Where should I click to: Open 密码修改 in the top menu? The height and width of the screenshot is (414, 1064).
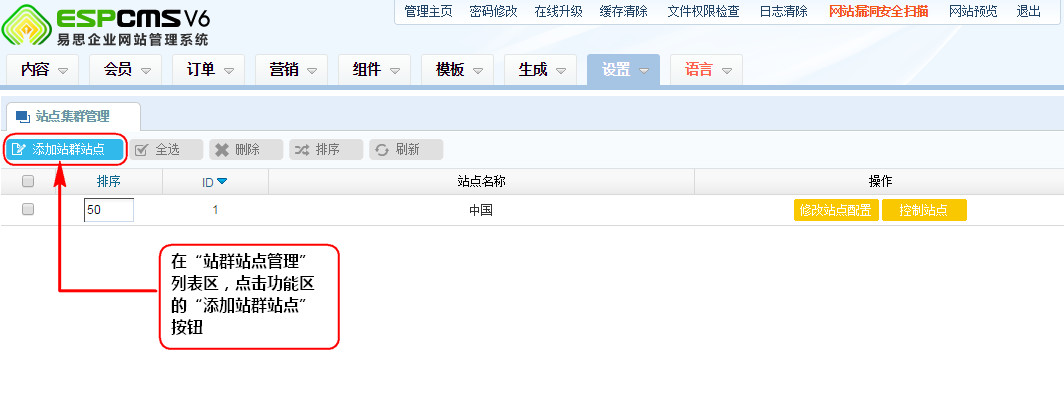pos(493,12)
